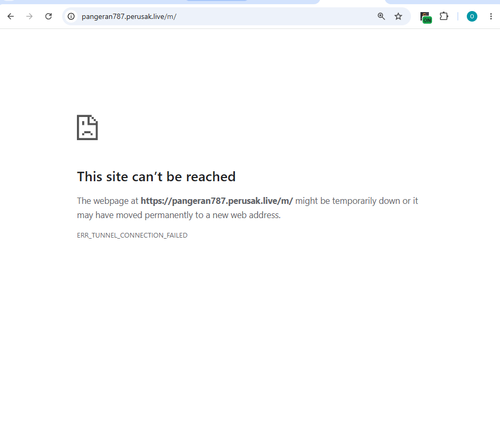Image resolution: width=500 pixels, height=442 pixels.
Task: Click the words "The webpage at"
Action: [107, 201]
